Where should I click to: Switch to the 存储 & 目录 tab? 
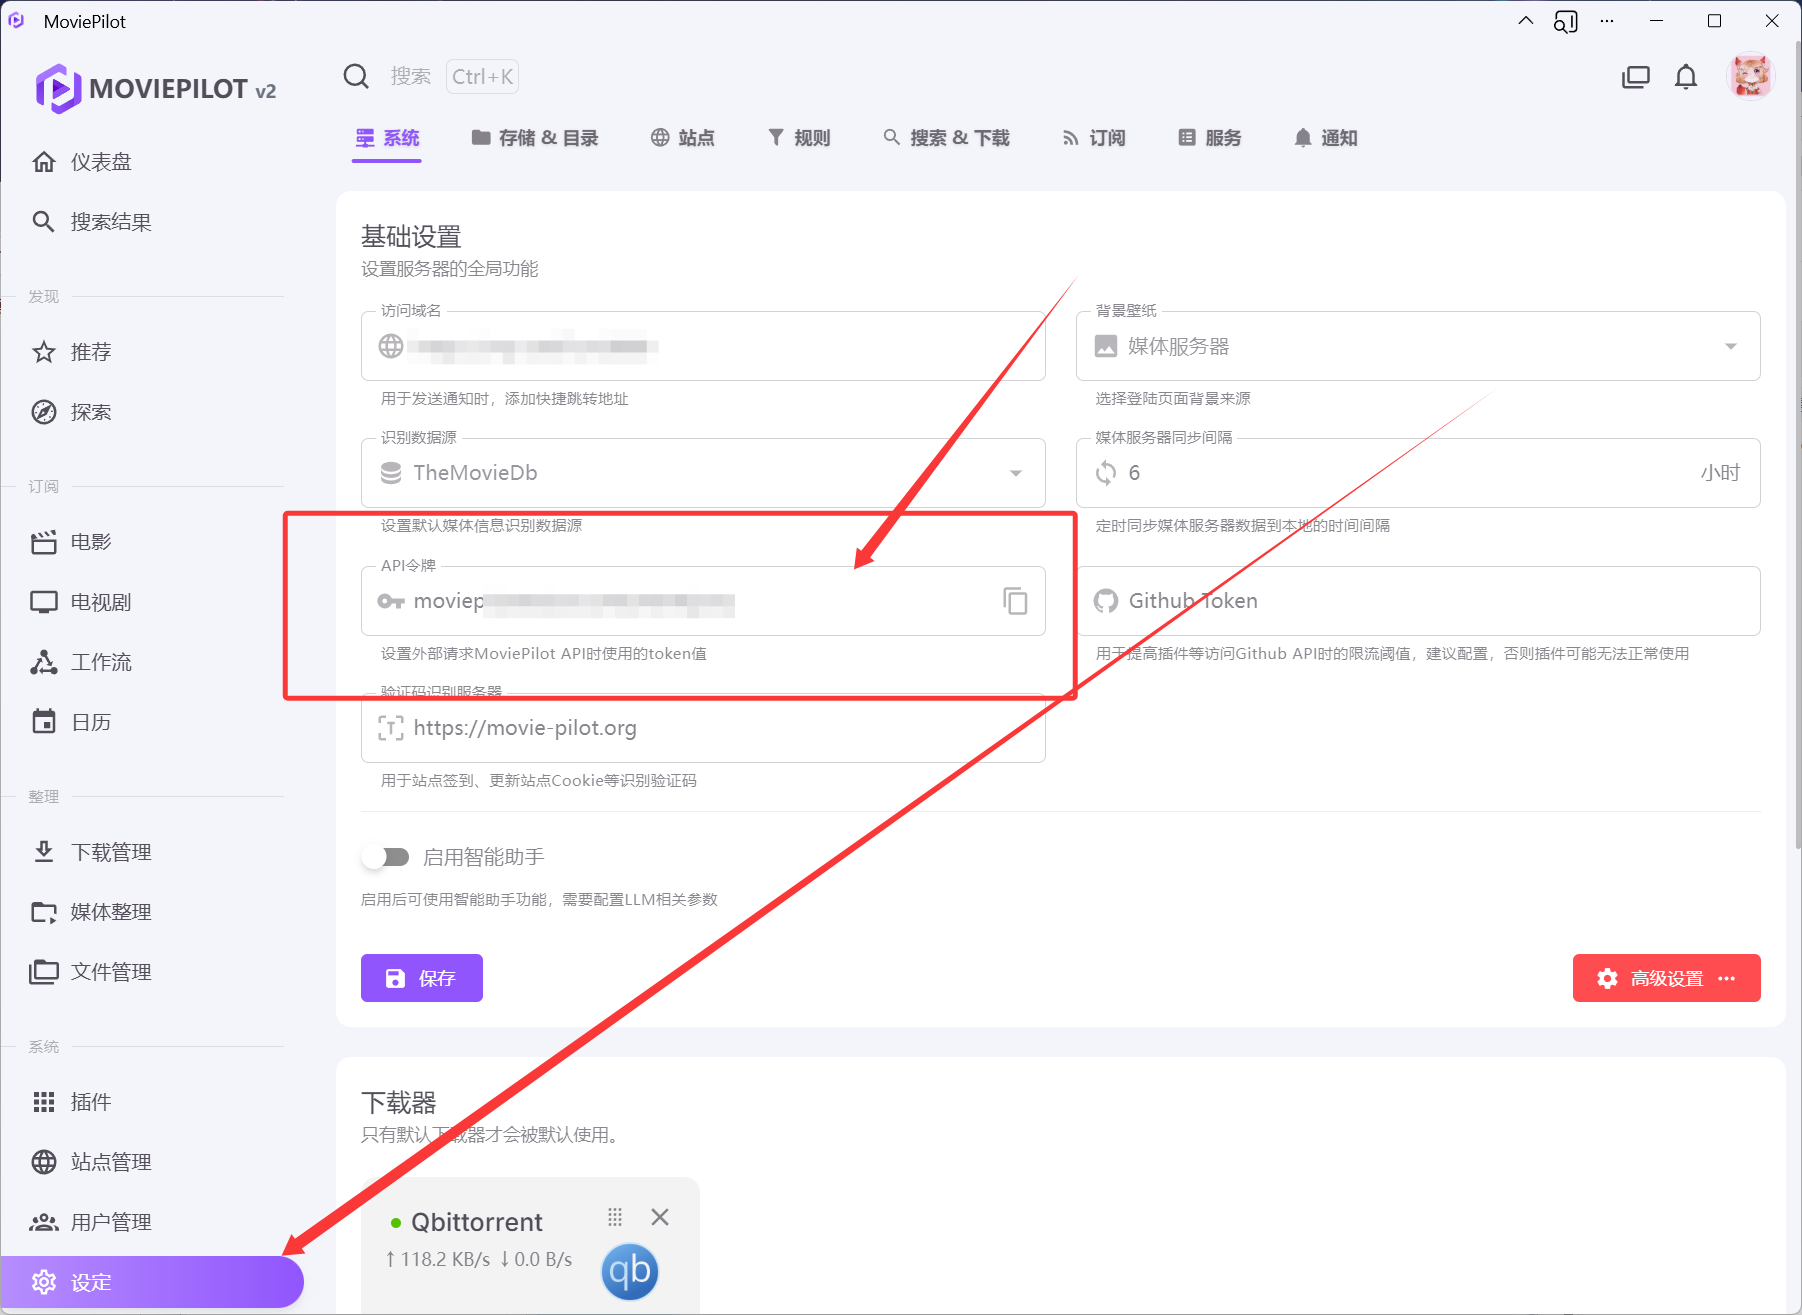click(535, 138)
